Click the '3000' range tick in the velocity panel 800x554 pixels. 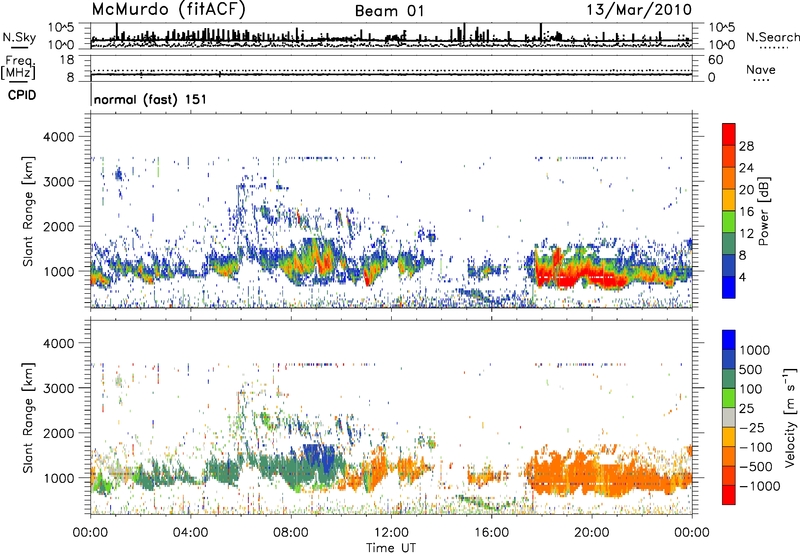(59, 388)
